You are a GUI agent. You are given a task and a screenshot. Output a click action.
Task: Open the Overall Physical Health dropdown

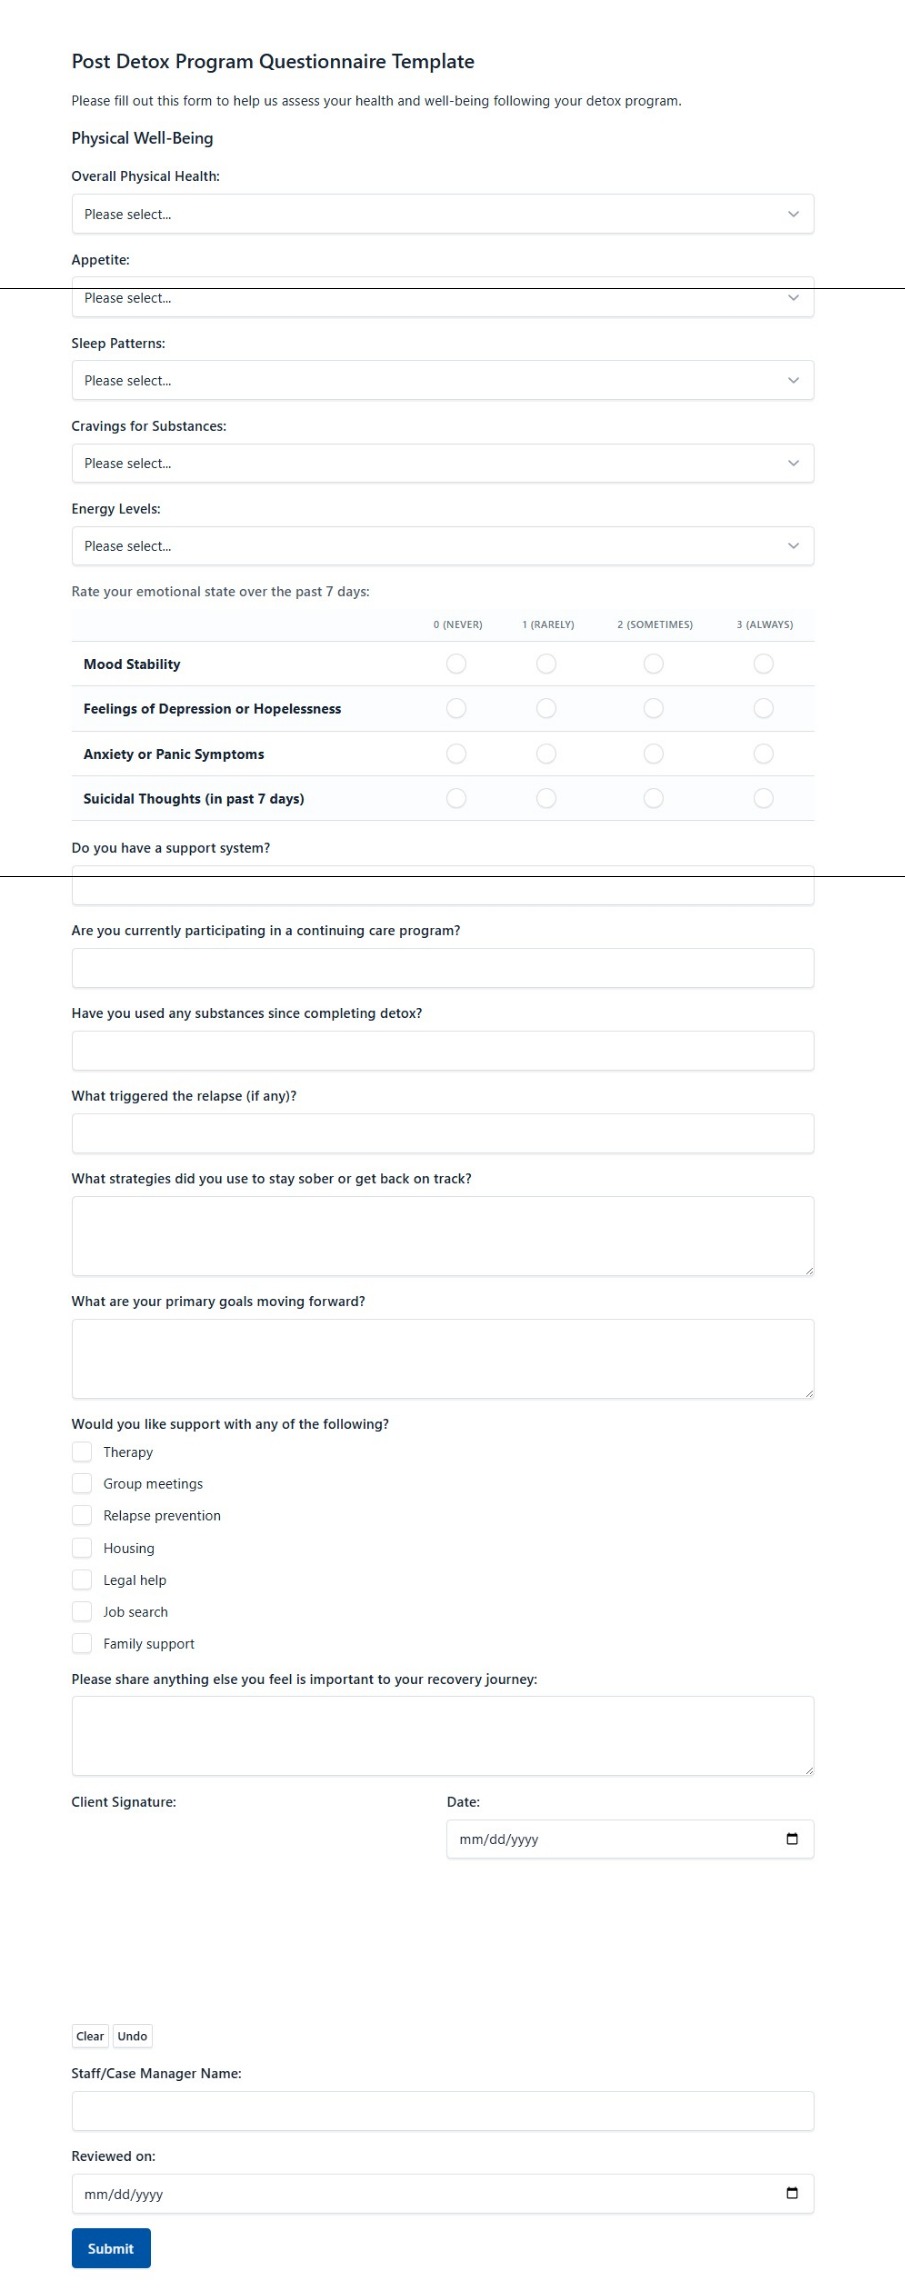(442, 213)
